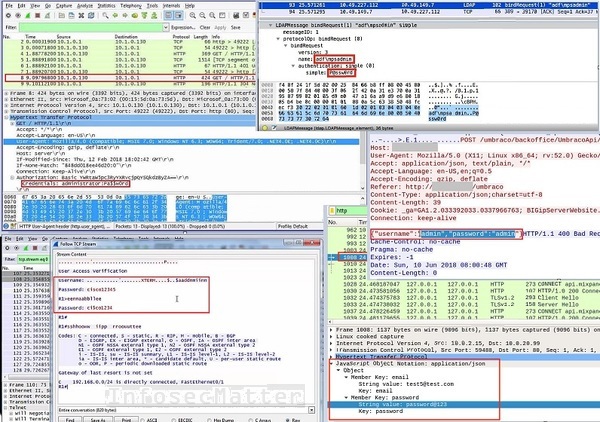
Task: Click Find button in Follow TCP Stream
Action: click(x=70, y=420)
